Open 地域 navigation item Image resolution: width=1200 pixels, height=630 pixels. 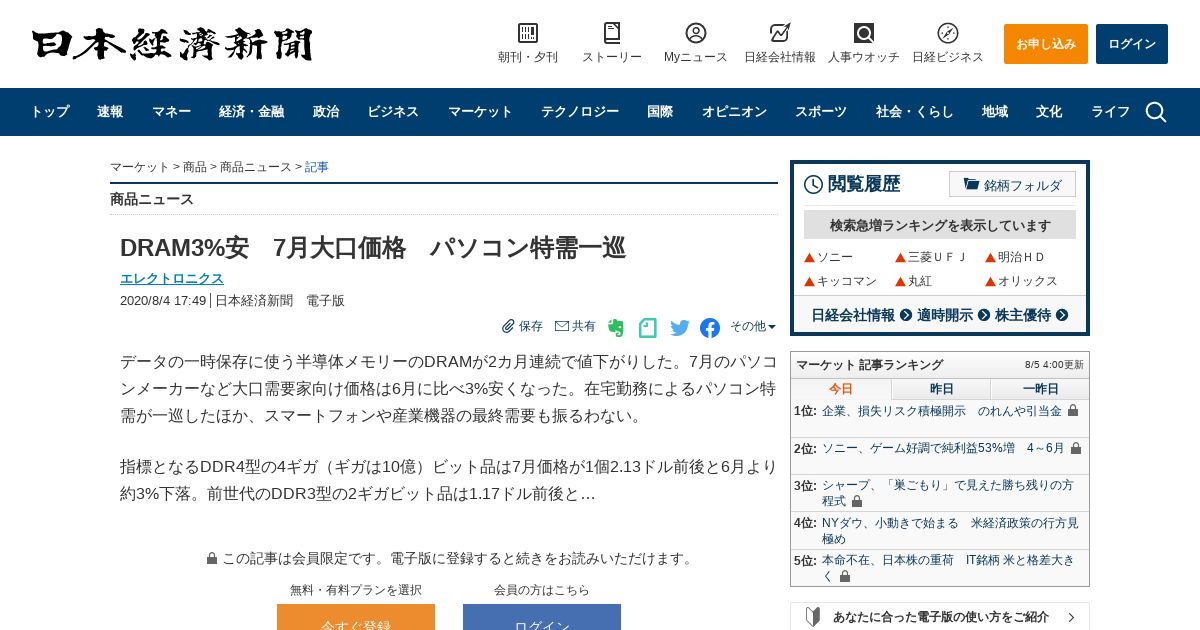[x=995, y=112]
